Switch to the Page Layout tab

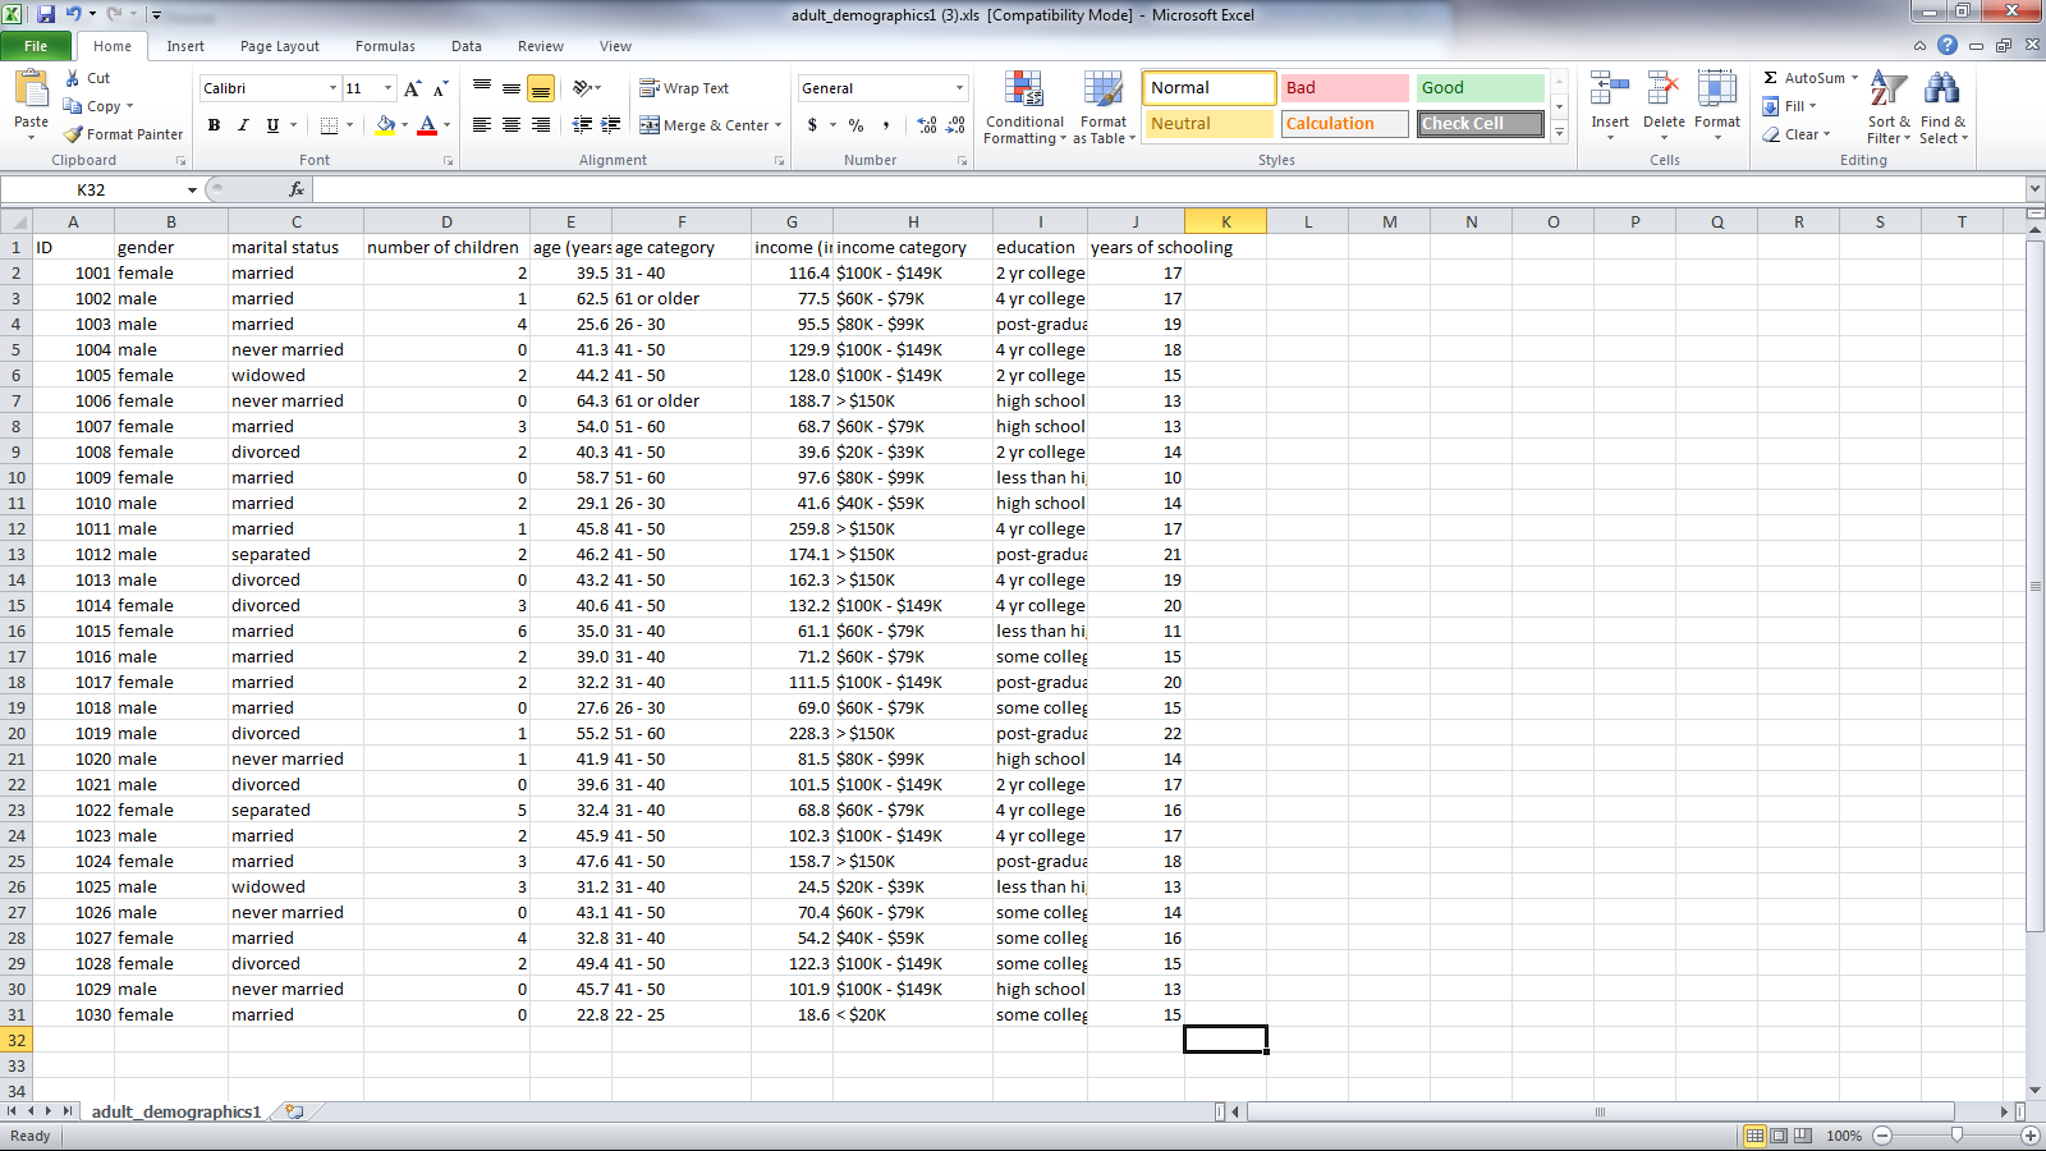coord(279,46)
